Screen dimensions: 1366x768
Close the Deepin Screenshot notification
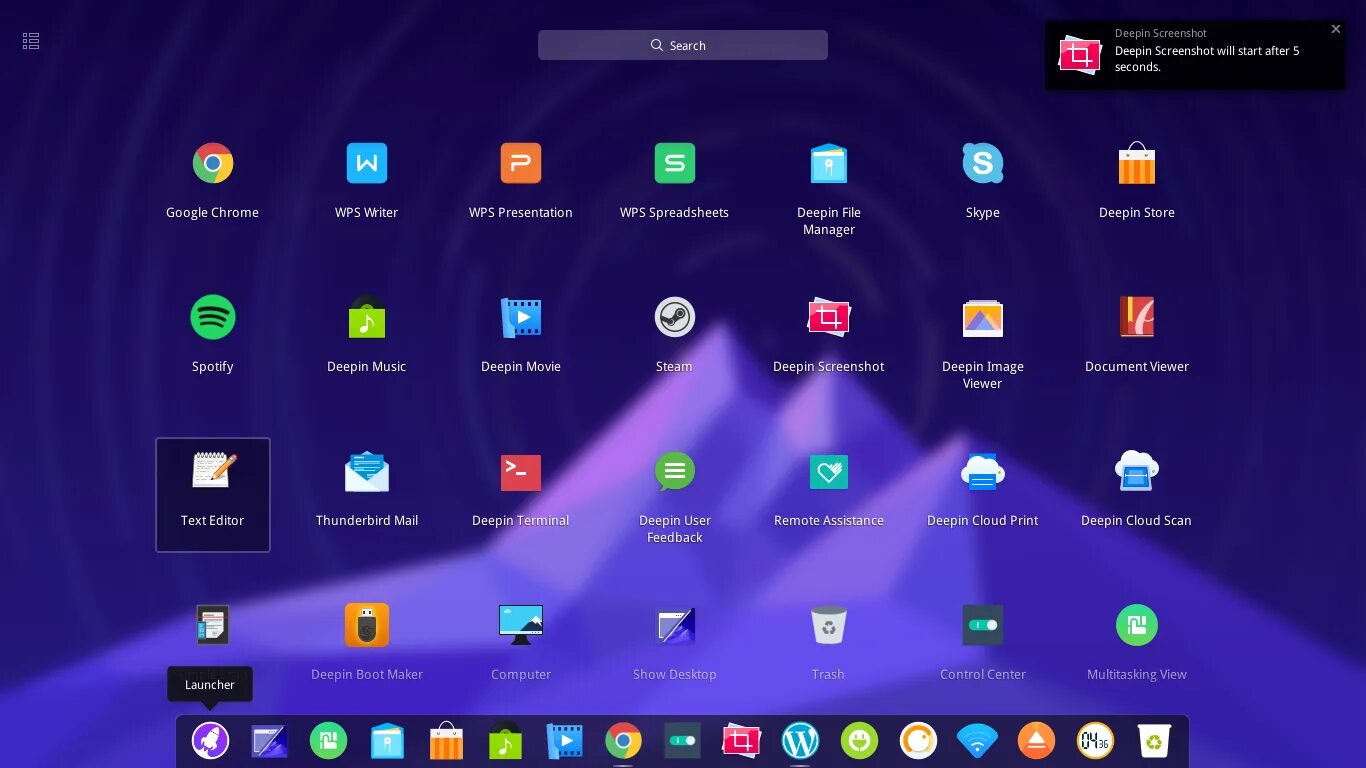point(1335,29)
